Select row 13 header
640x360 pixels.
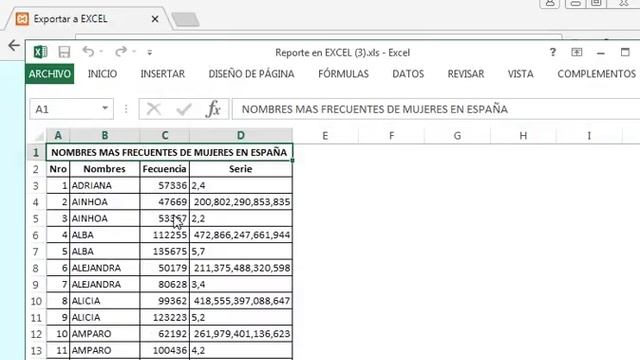click(36, 351)
